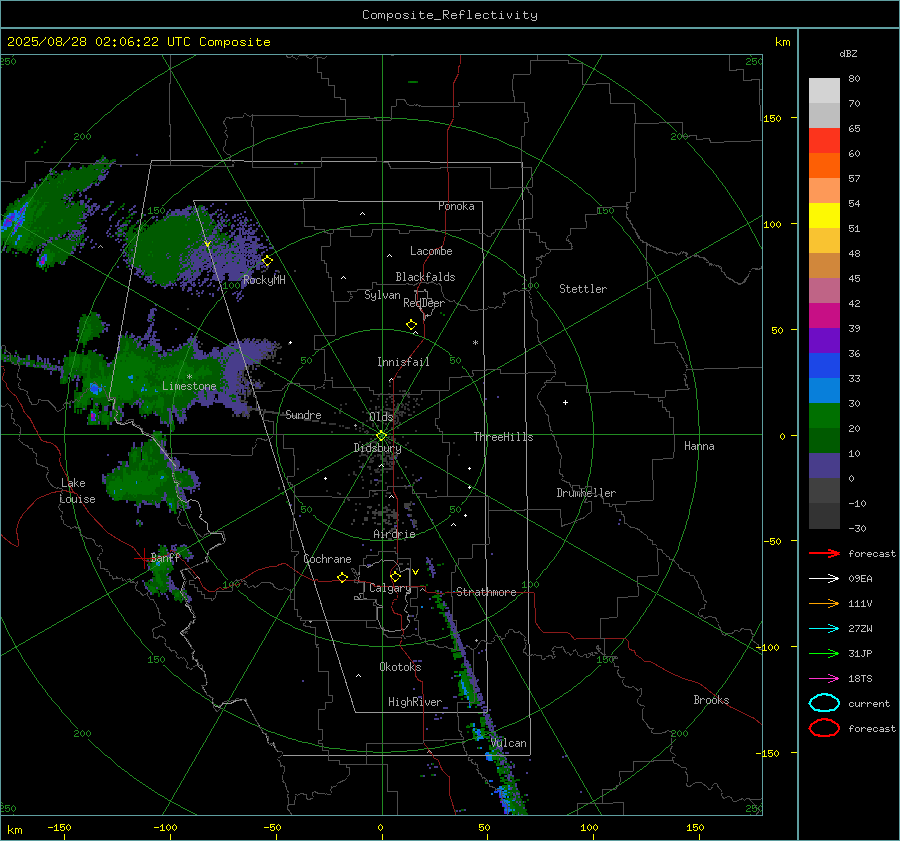Click the RockyMH label
Screen dimensions: 900x841
click(x=264, y=280)
